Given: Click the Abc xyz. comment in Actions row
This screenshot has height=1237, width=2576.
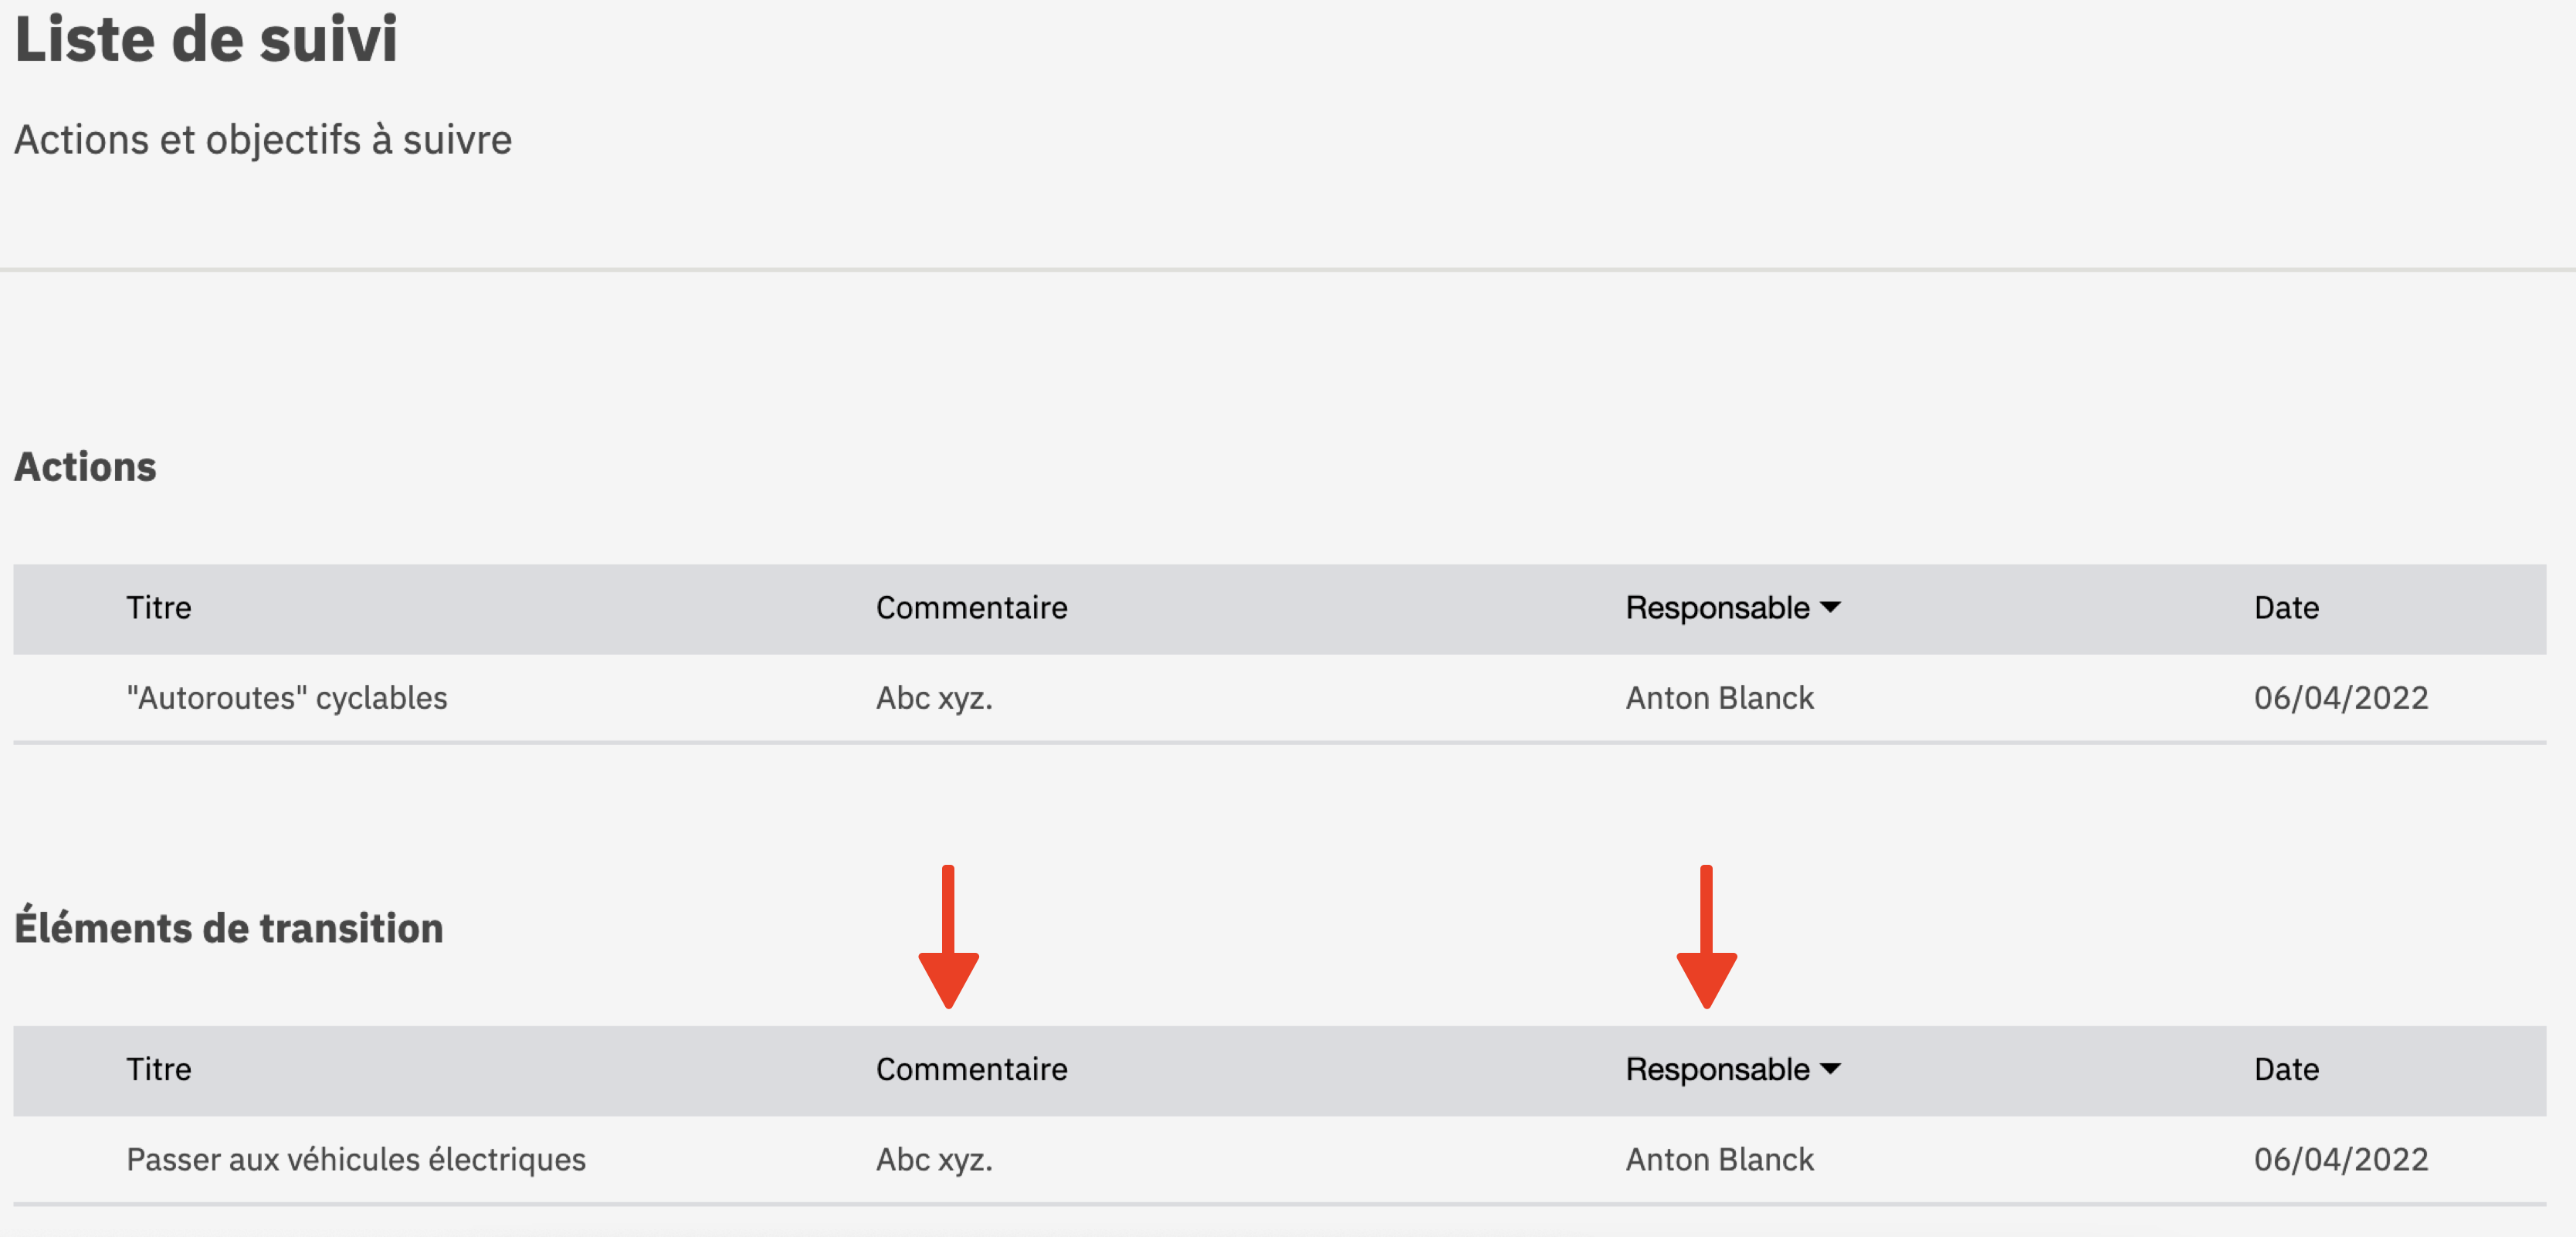Looking at the screenshot, I should point(934,698).
